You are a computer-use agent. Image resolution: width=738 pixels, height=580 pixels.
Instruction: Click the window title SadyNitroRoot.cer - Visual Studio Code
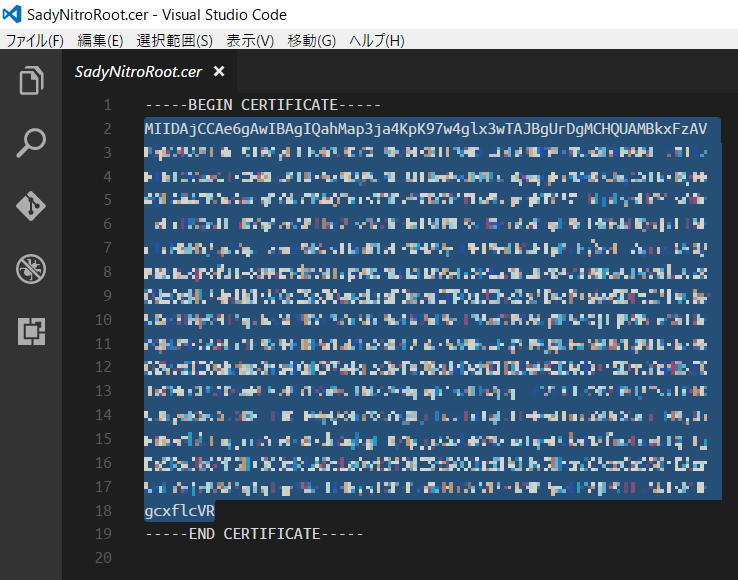tap(157, 15)
